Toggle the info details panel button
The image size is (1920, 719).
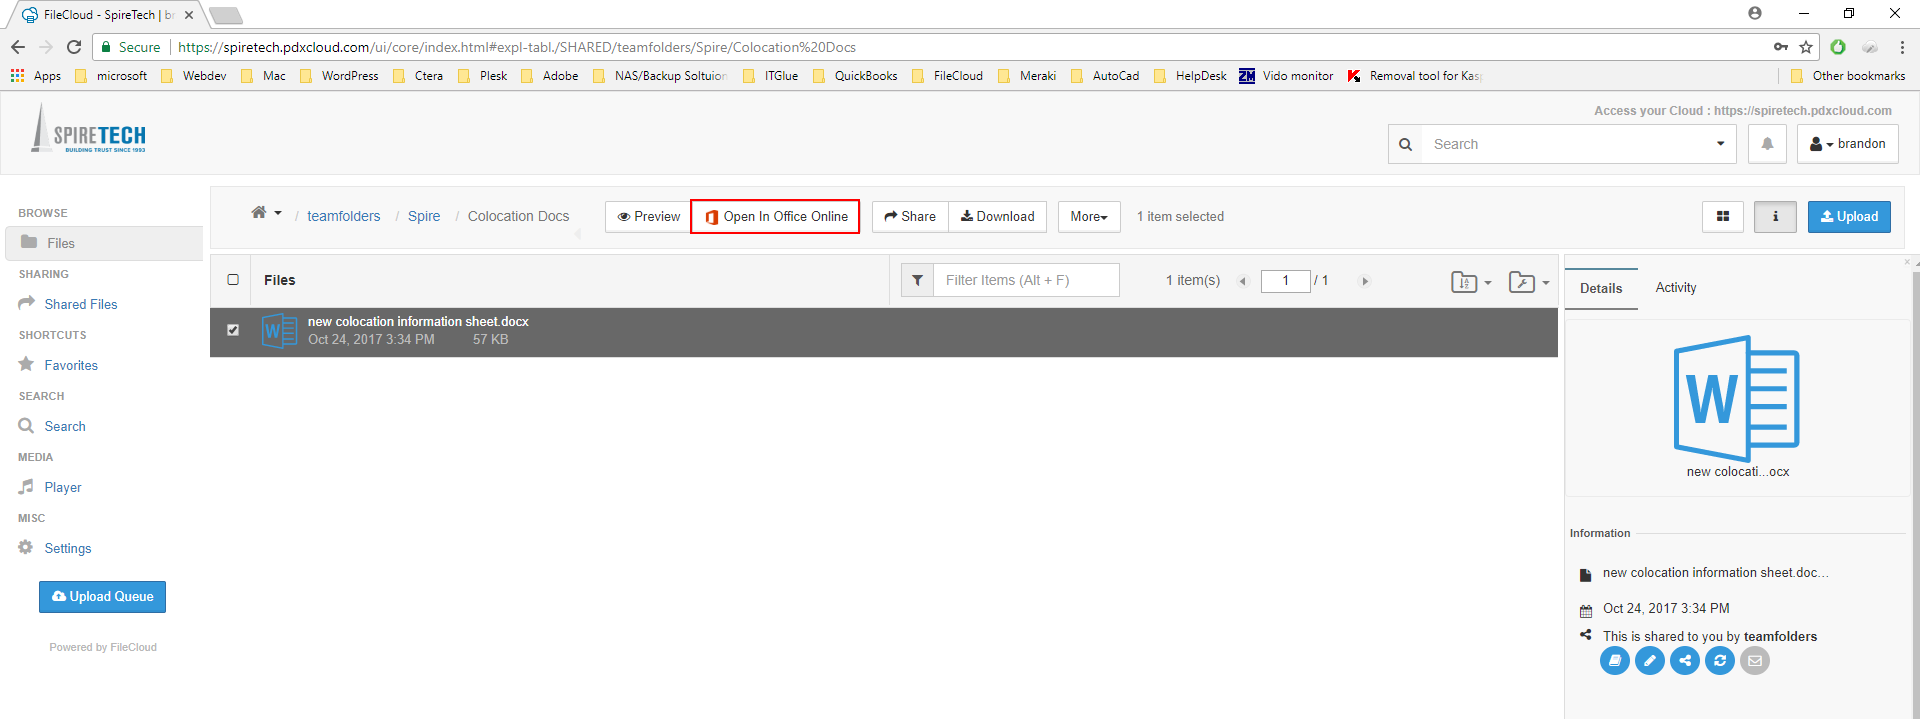tap(1775, 217)
